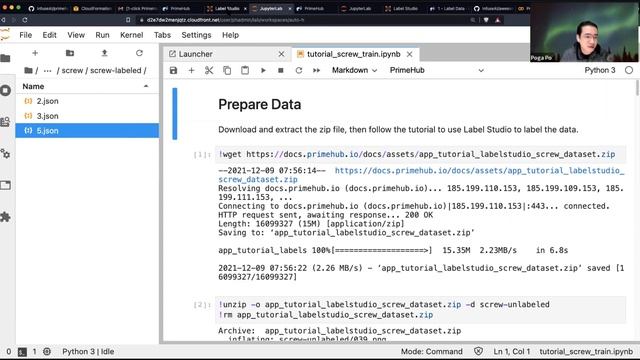
Task: Open the Settings menu
Action: click(196, 35)
